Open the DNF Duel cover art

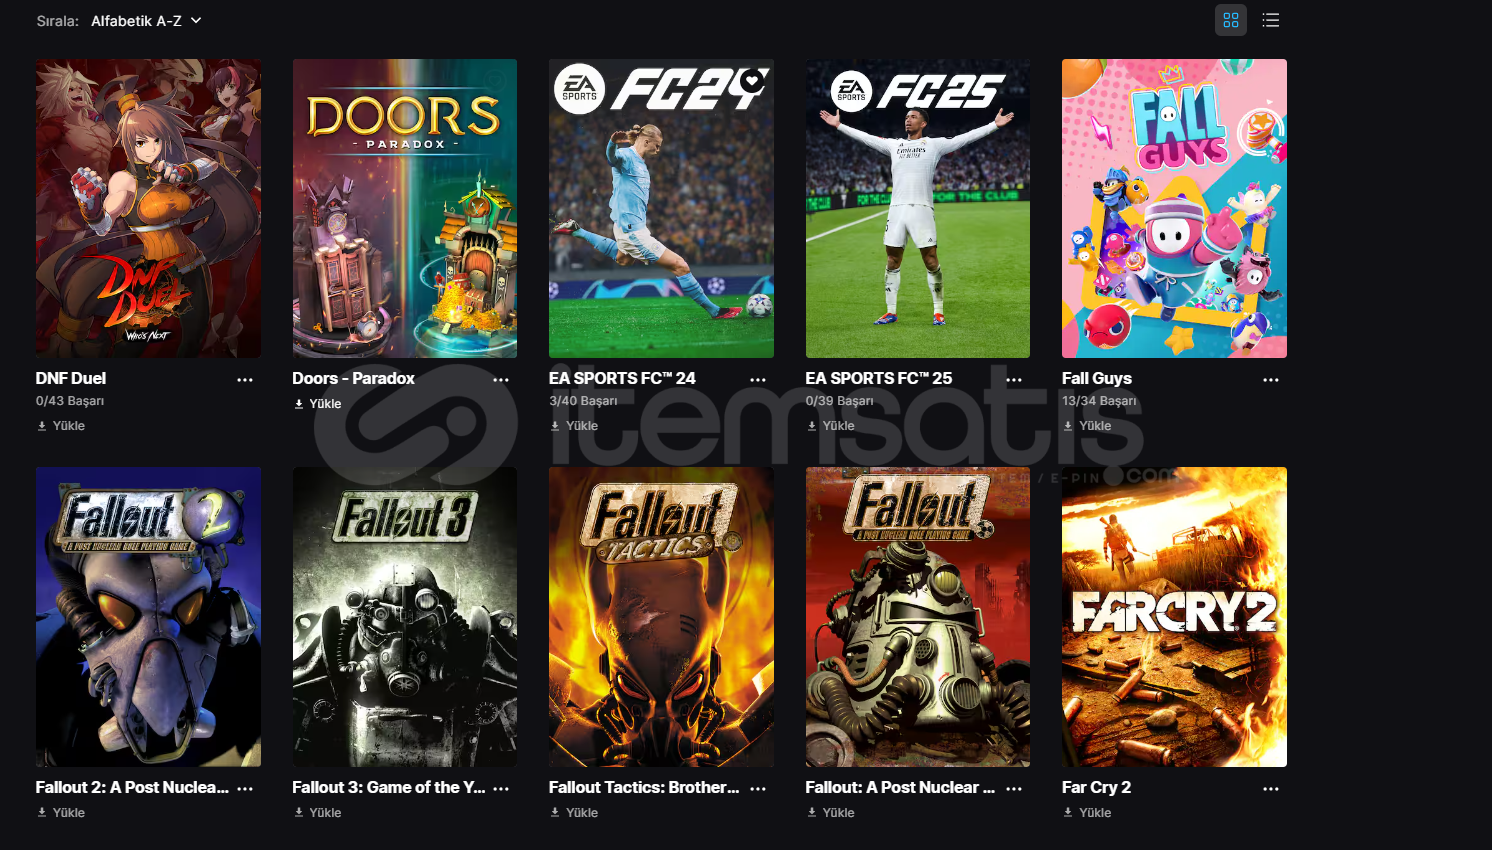[148, 208]
